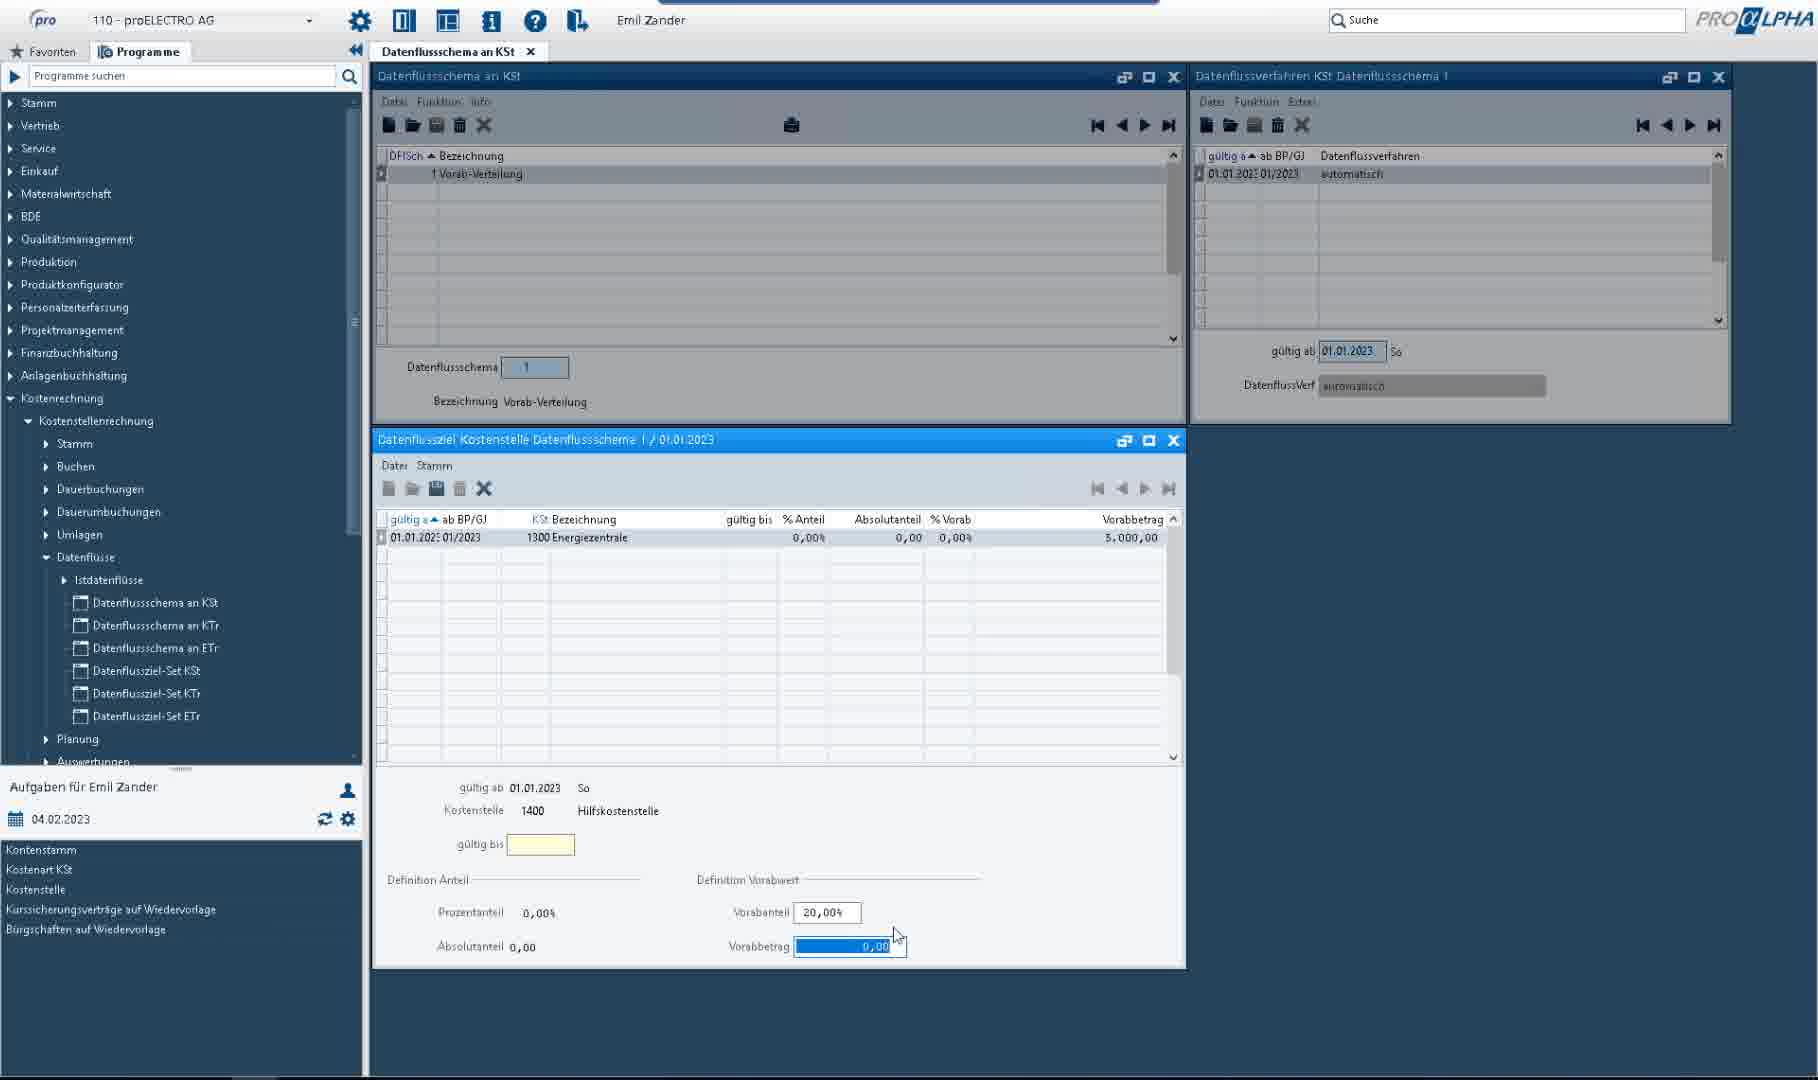Close the Datenflussschema an KSt document tab
This screenshot has height=1080, width=1818.
531,51
